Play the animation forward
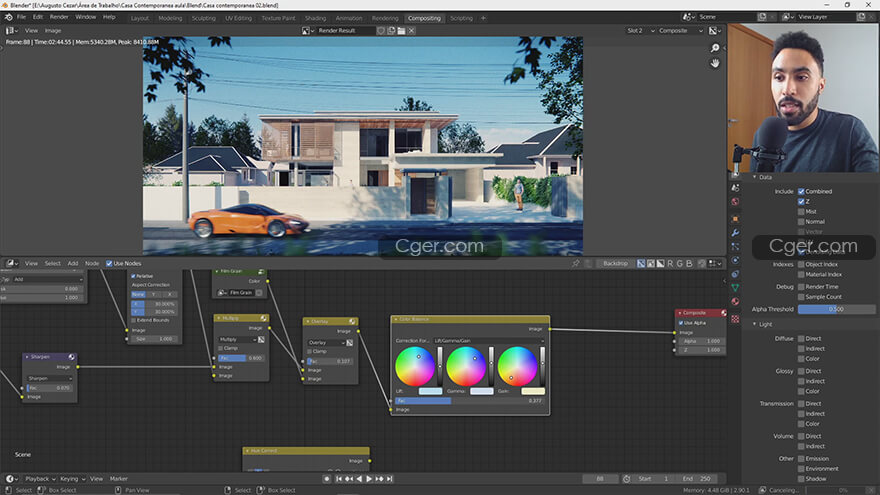The image size is (880, 495). click(x=369, y=479)
